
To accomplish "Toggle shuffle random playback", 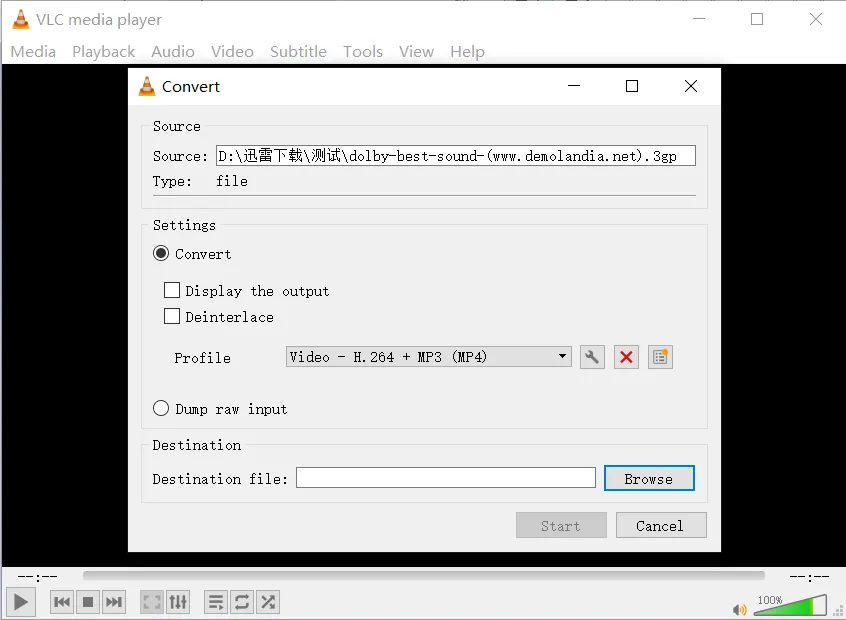I will point(268,602).
